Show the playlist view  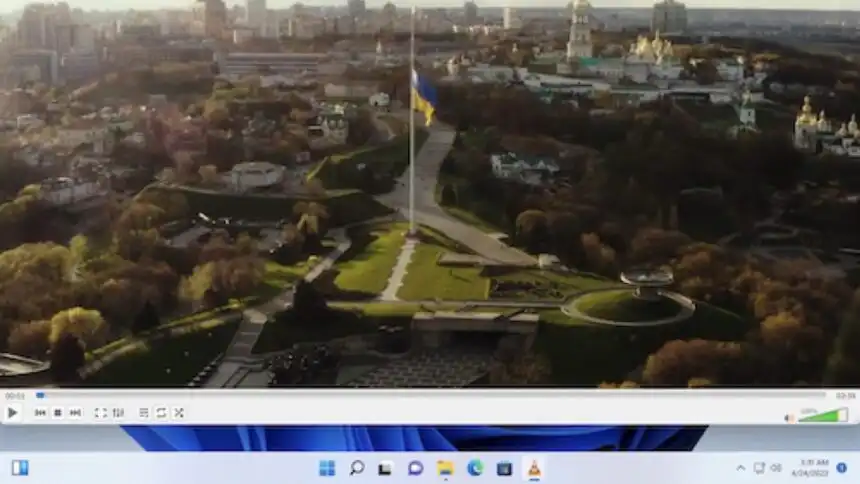[144, 413]
